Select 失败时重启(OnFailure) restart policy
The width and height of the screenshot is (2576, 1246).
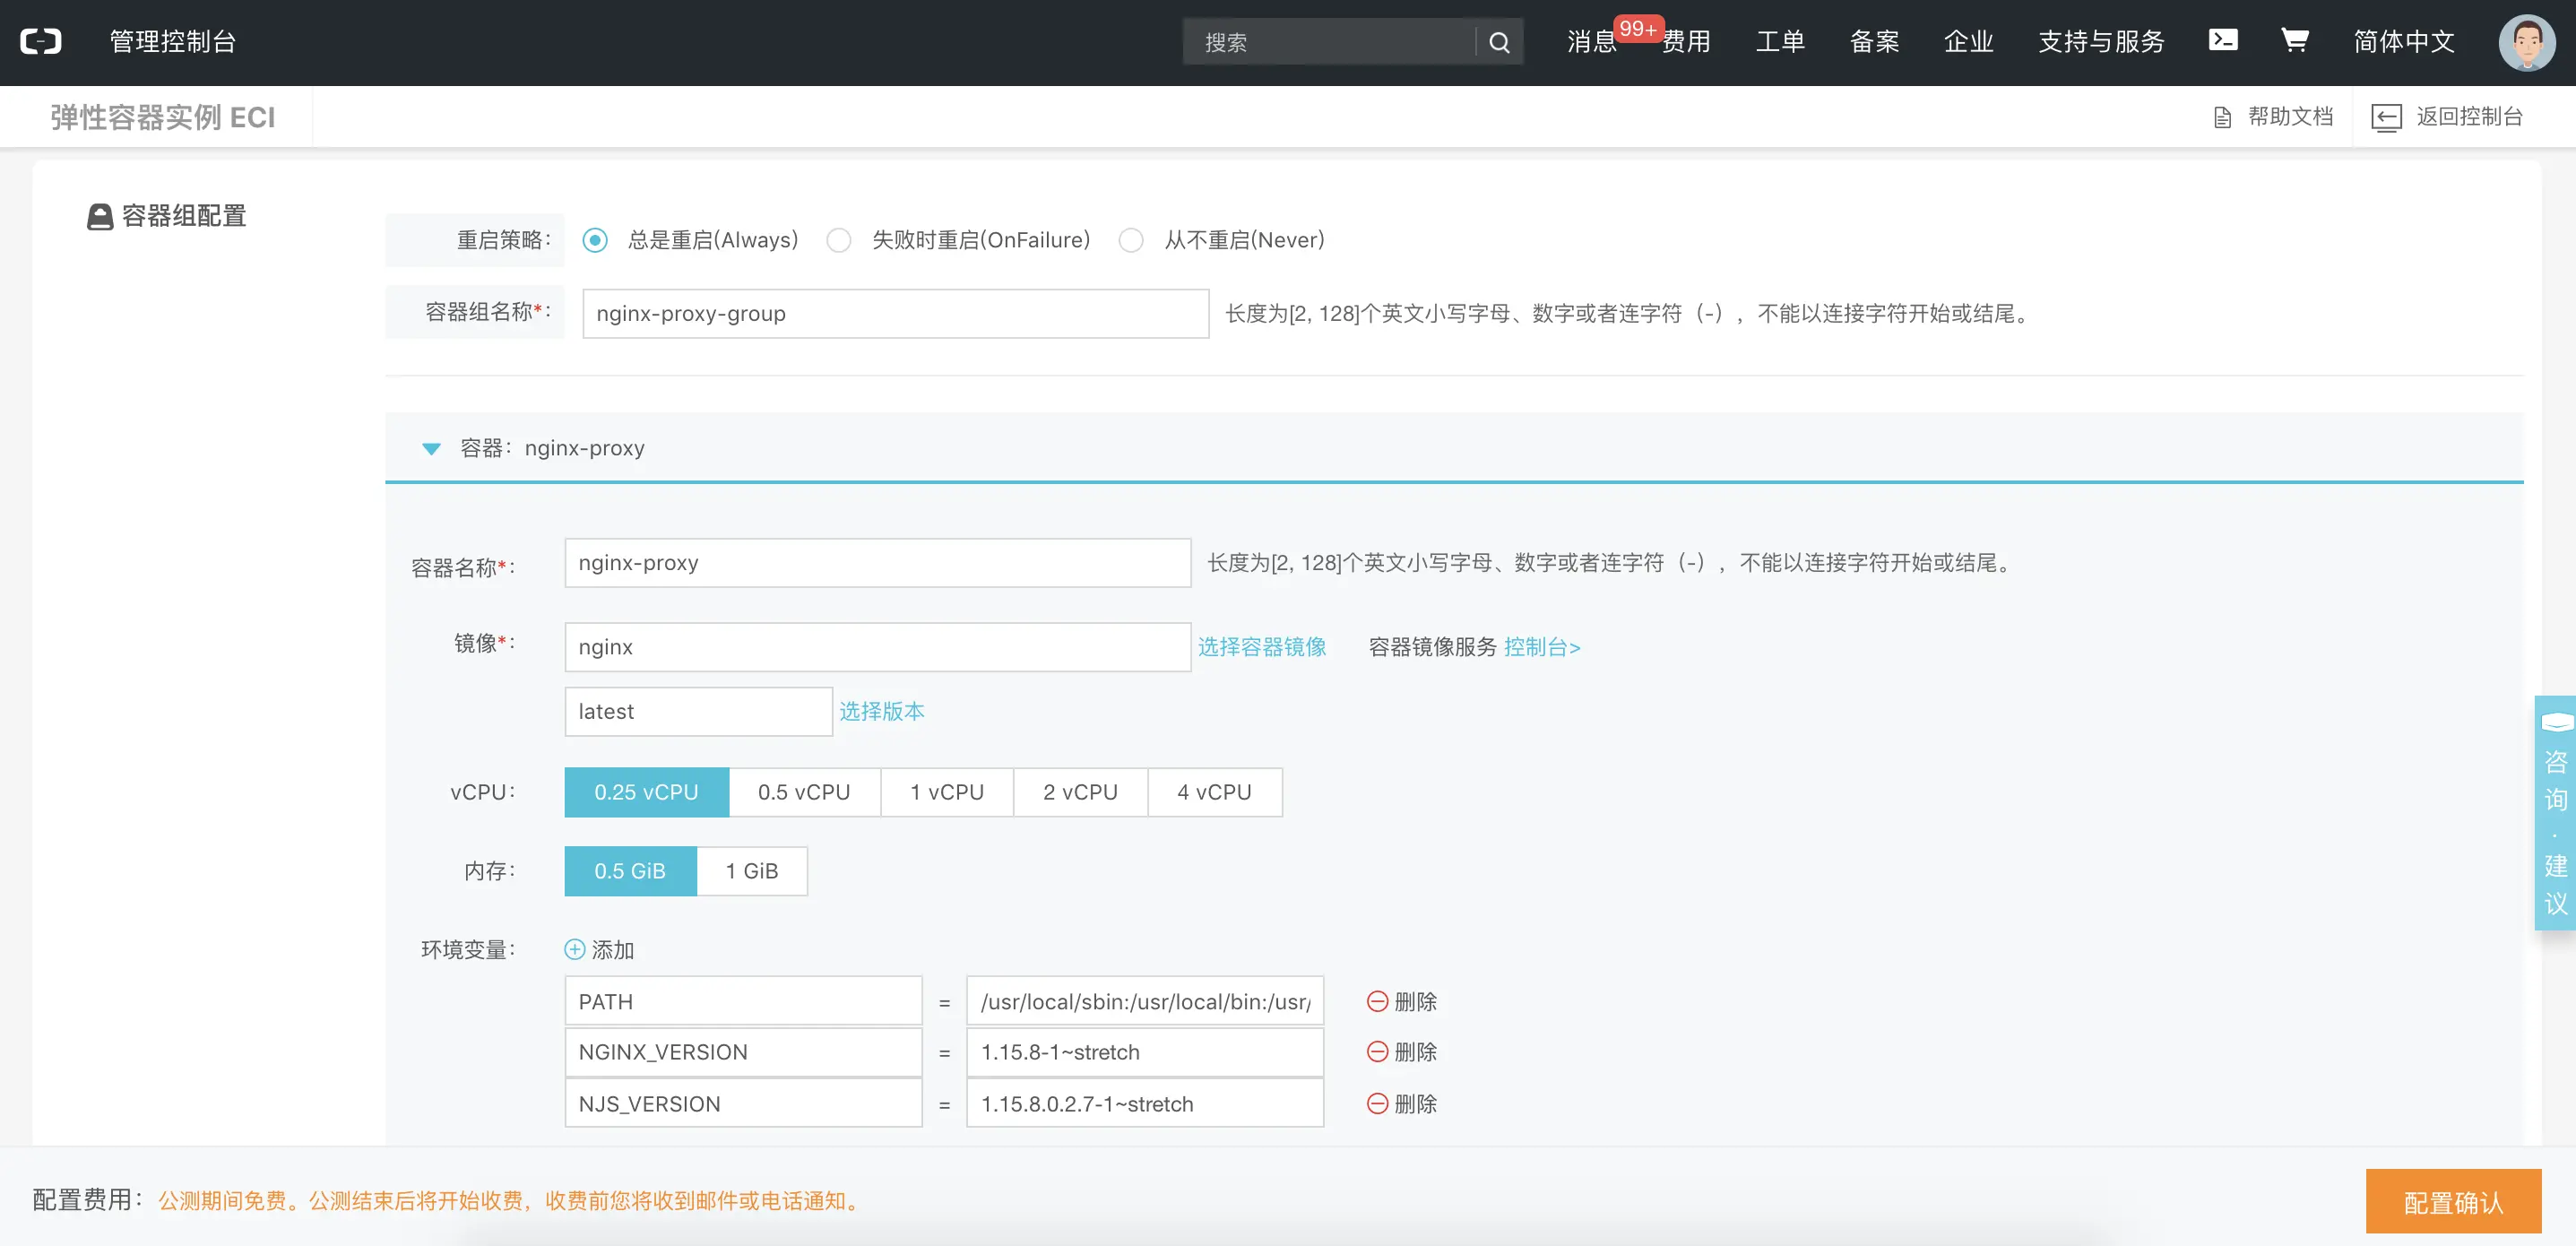pyautogui.click(x=839, y=240)
